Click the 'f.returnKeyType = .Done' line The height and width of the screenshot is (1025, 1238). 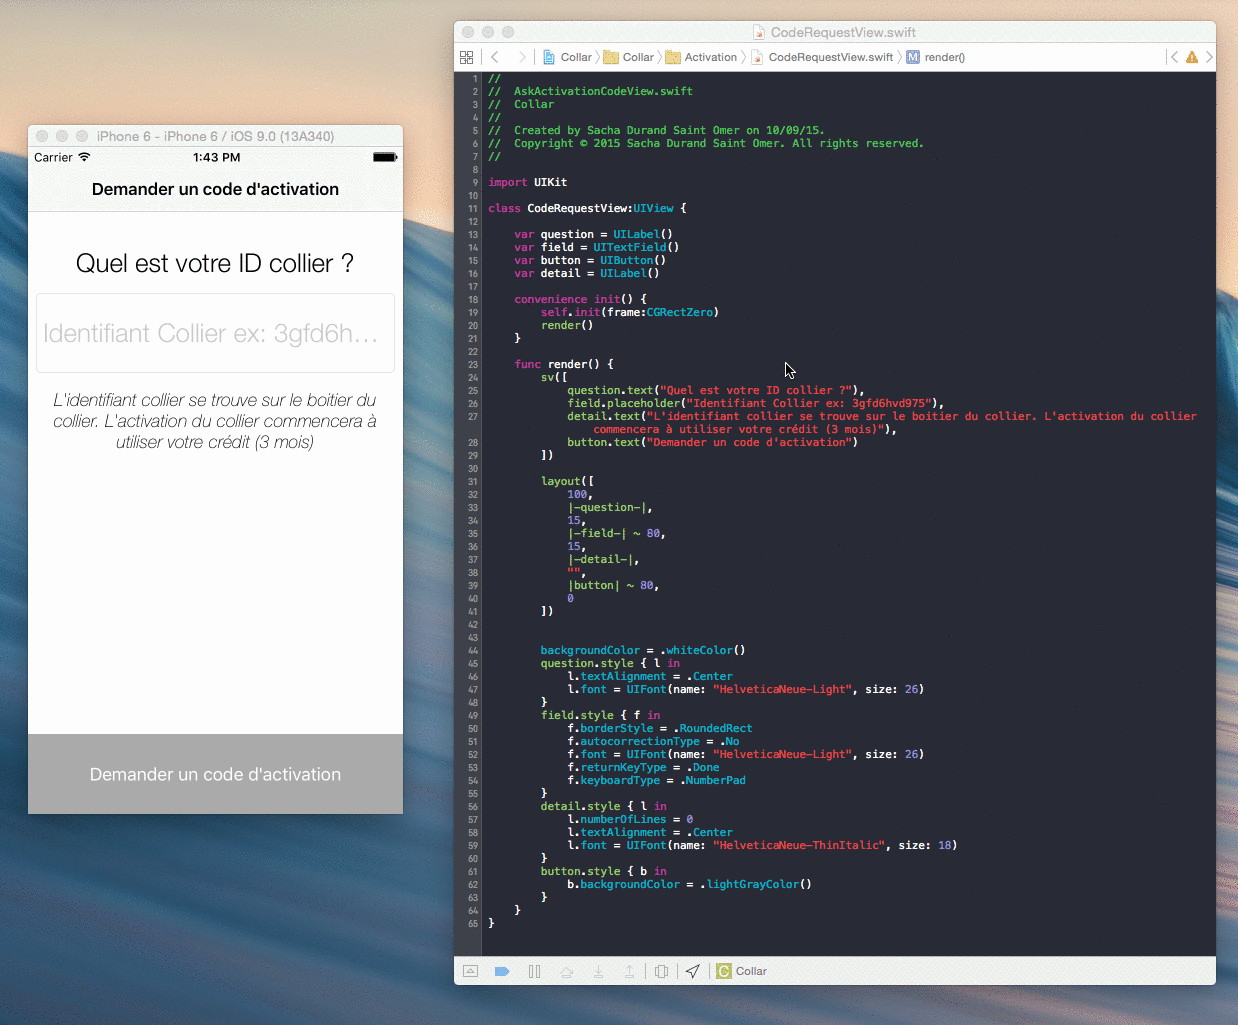(643, 767)
